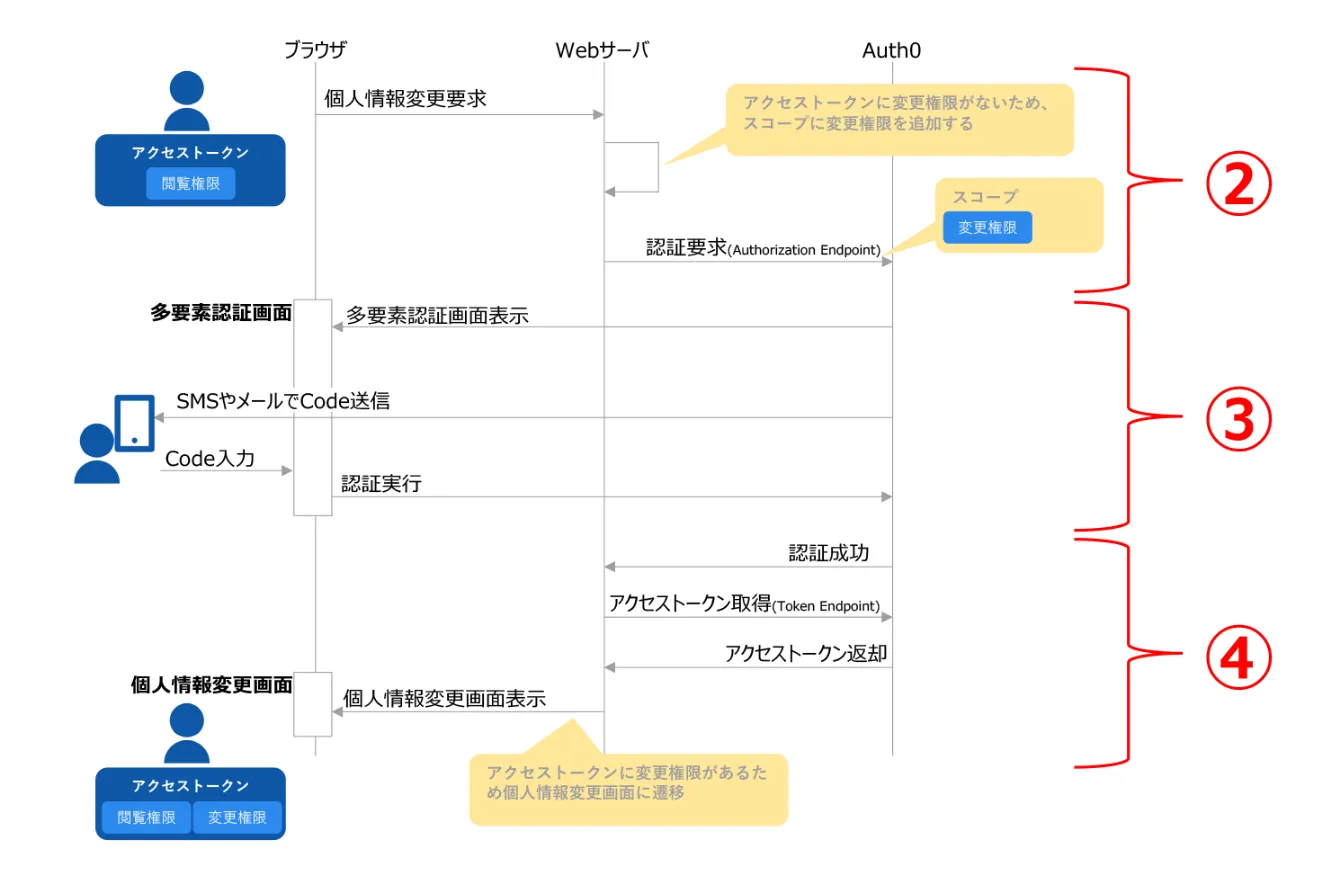Screen dimensions: 1340x876
Task: Click the smartphone icon beside the user
Action: click(134, 423)
